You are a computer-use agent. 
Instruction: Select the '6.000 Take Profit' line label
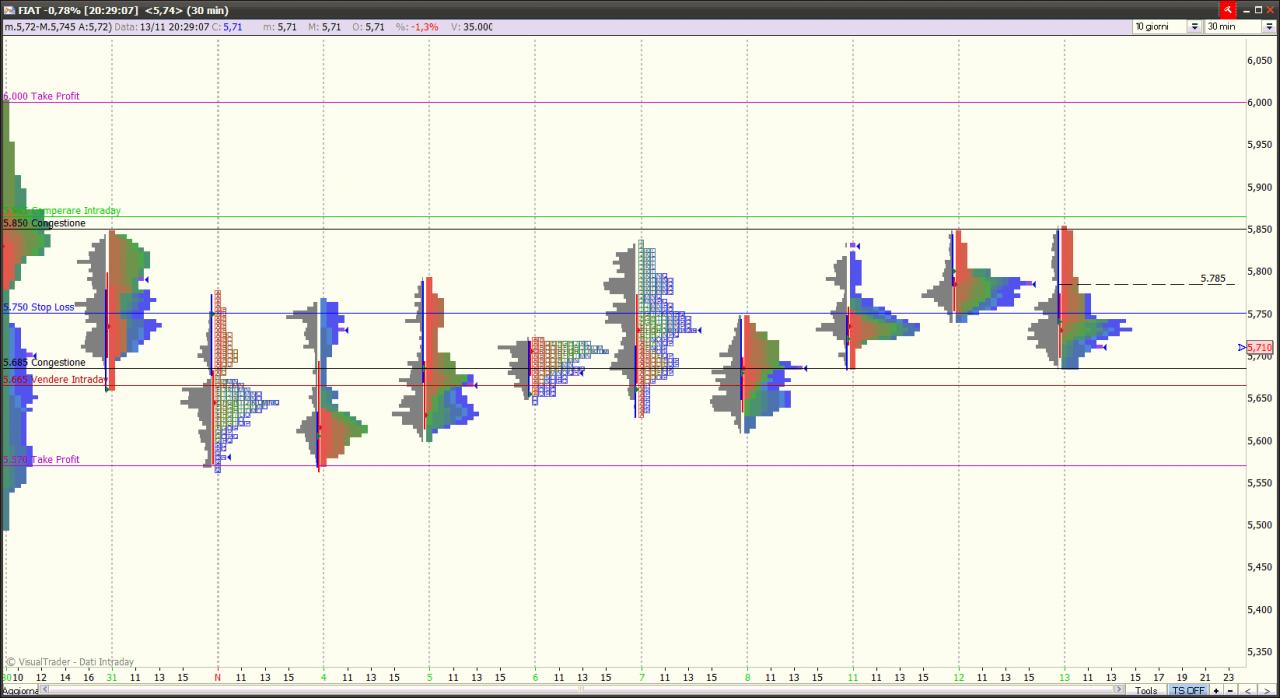41,96
